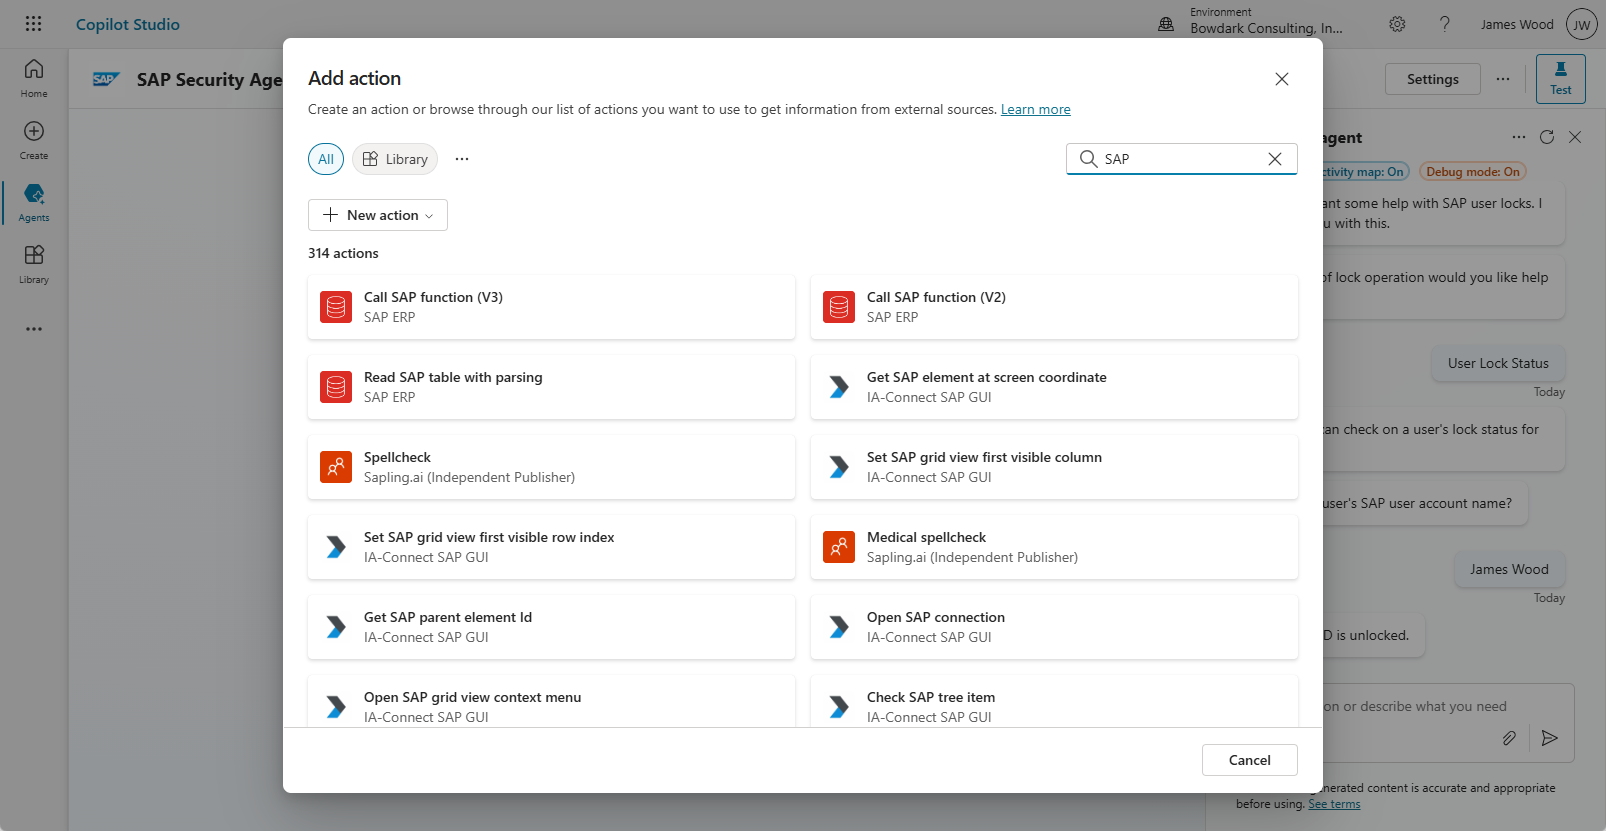Attach a file in chat box

(x=1509, y=738)
